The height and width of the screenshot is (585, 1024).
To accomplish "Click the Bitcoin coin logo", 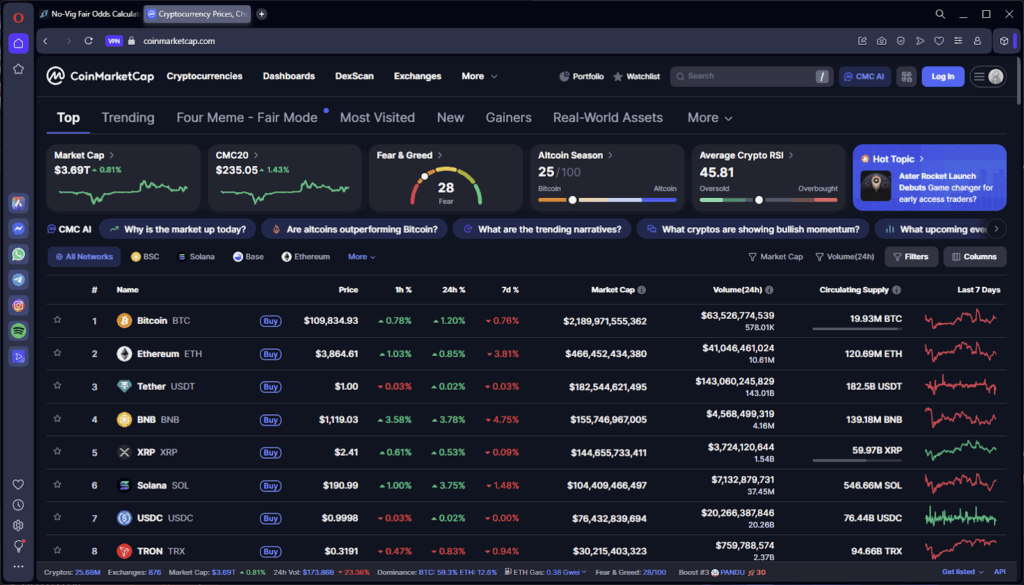I will point(124,321).
